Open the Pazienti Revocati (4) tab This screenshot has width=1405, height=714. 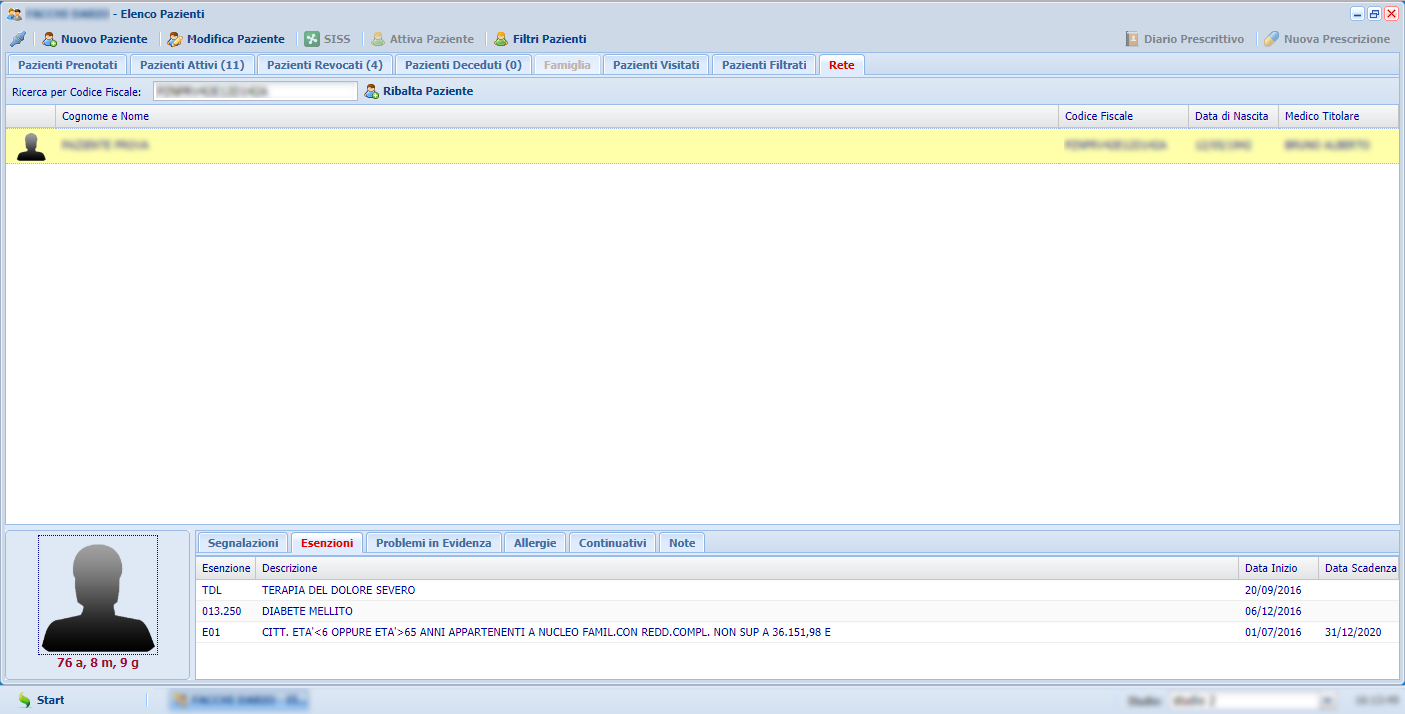325,65
